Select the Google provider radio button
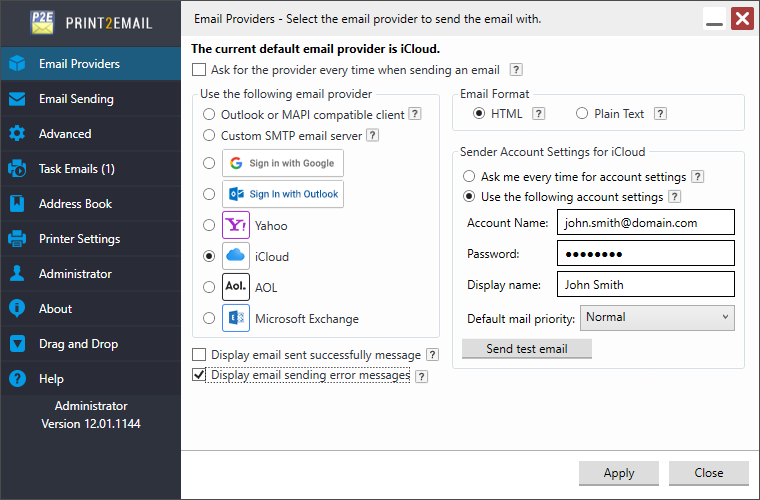 click(x=209, y=163)
